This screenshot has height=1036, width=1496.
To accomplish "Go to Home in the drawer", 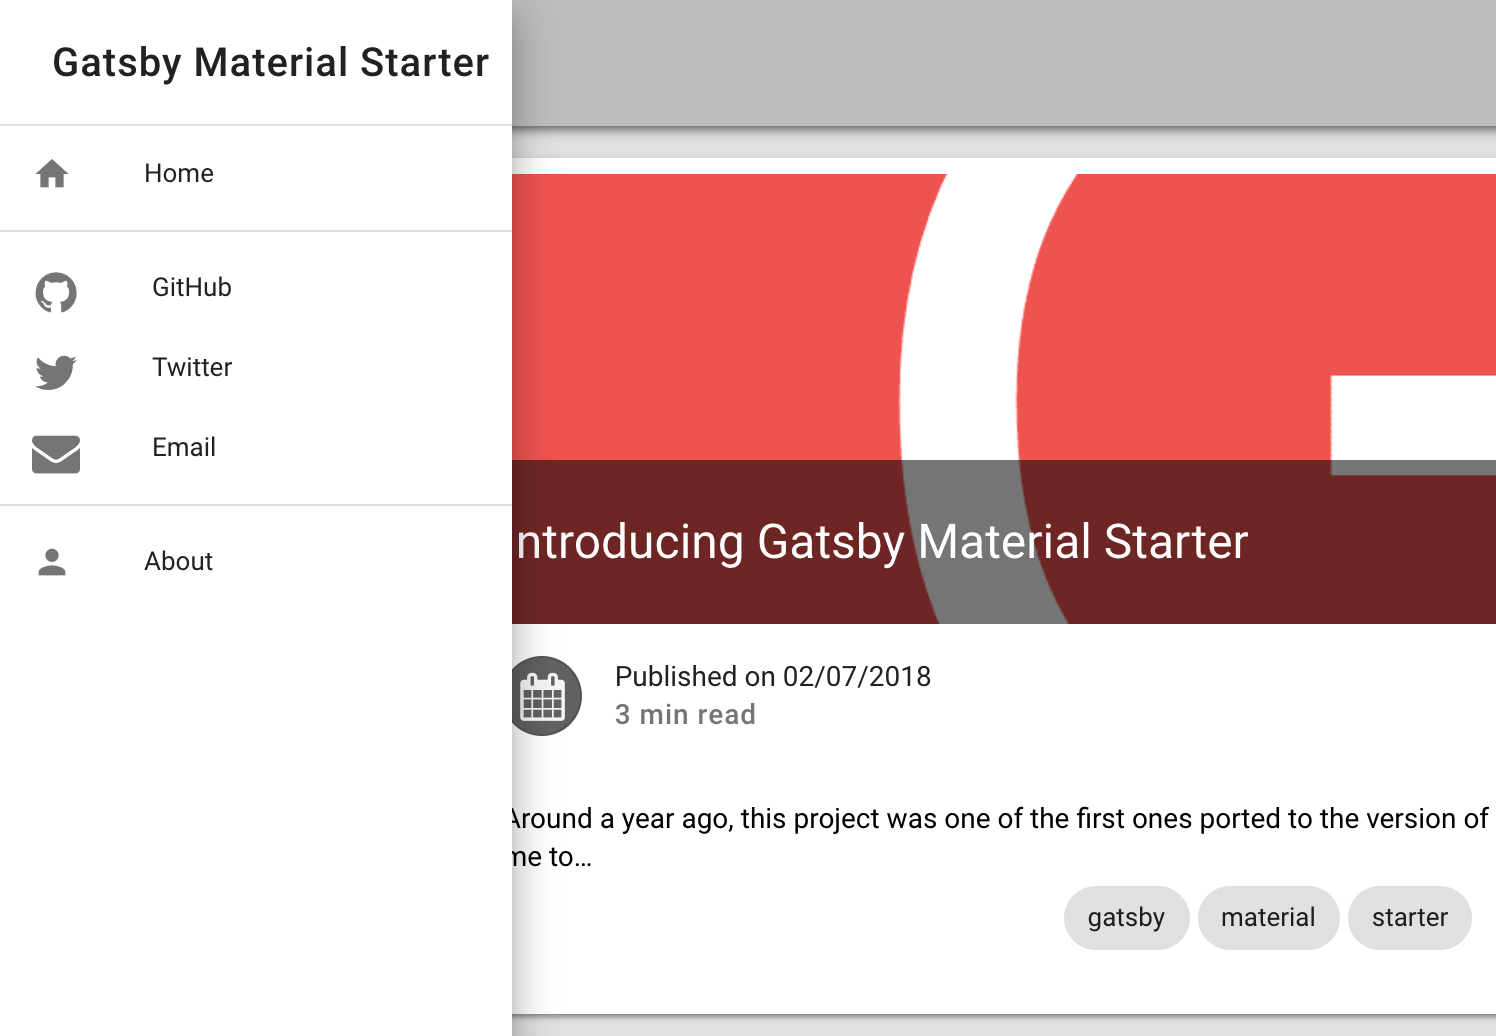I will [x=179, y=174].
